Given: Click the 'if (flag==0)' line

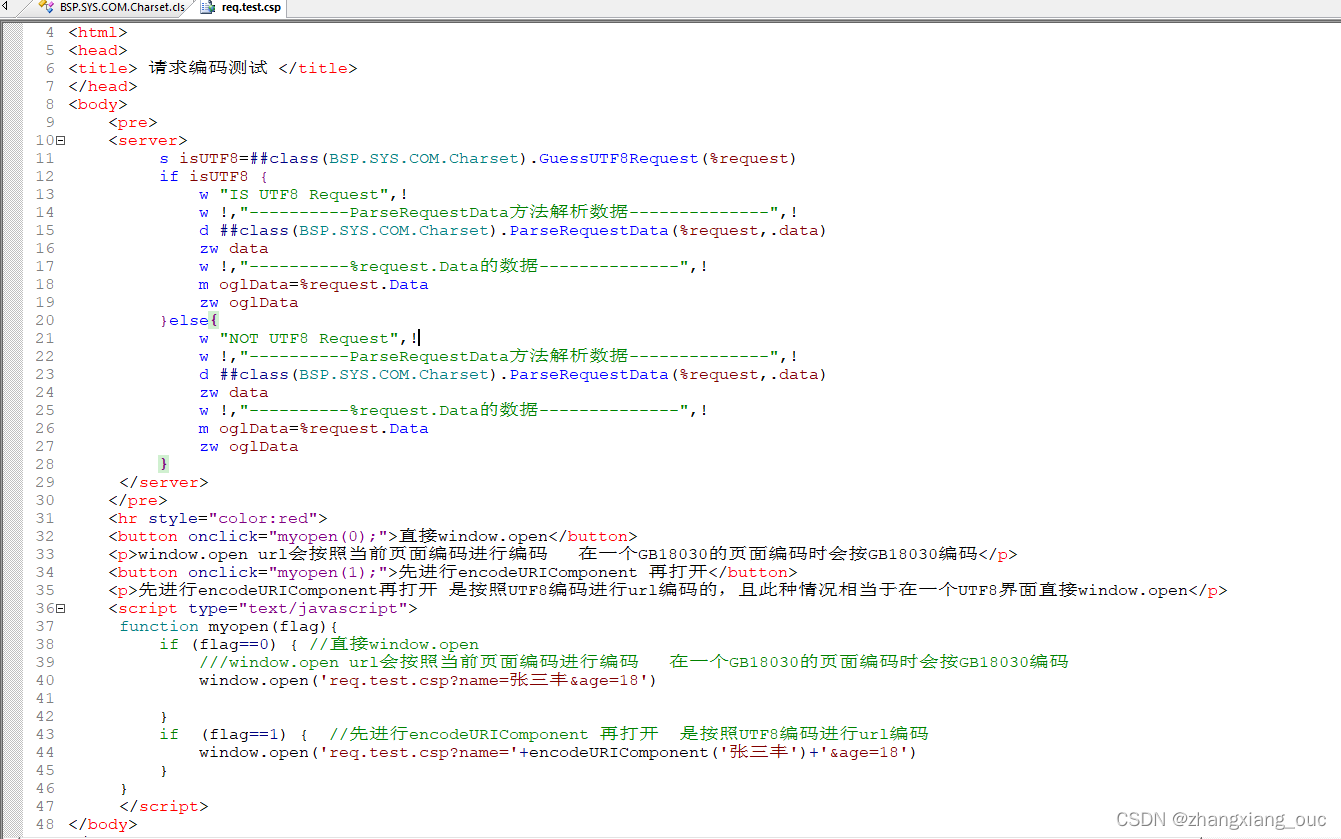Looking at the screenshot, I should (319, 644).
